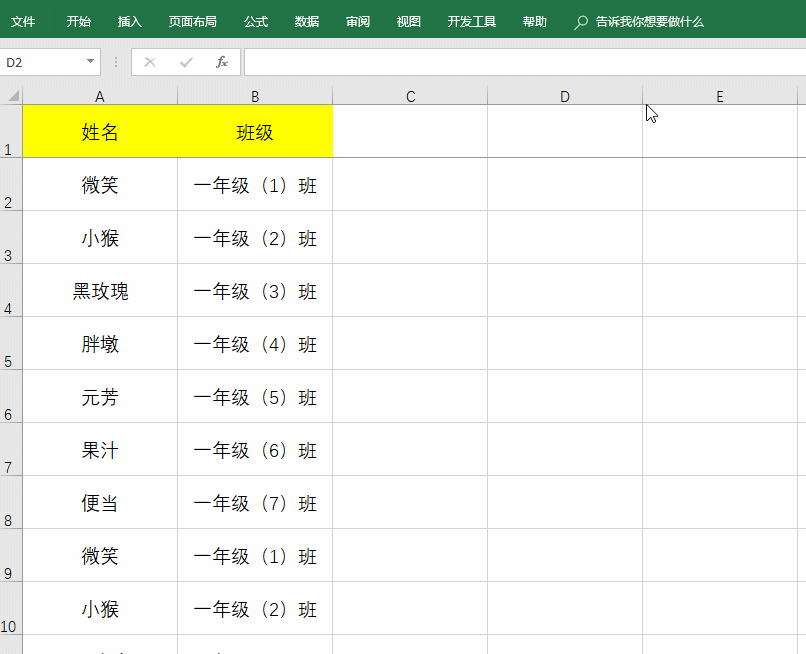Click the formula bar options dots handle
This screenshot has width=806, height=654.
116,62
